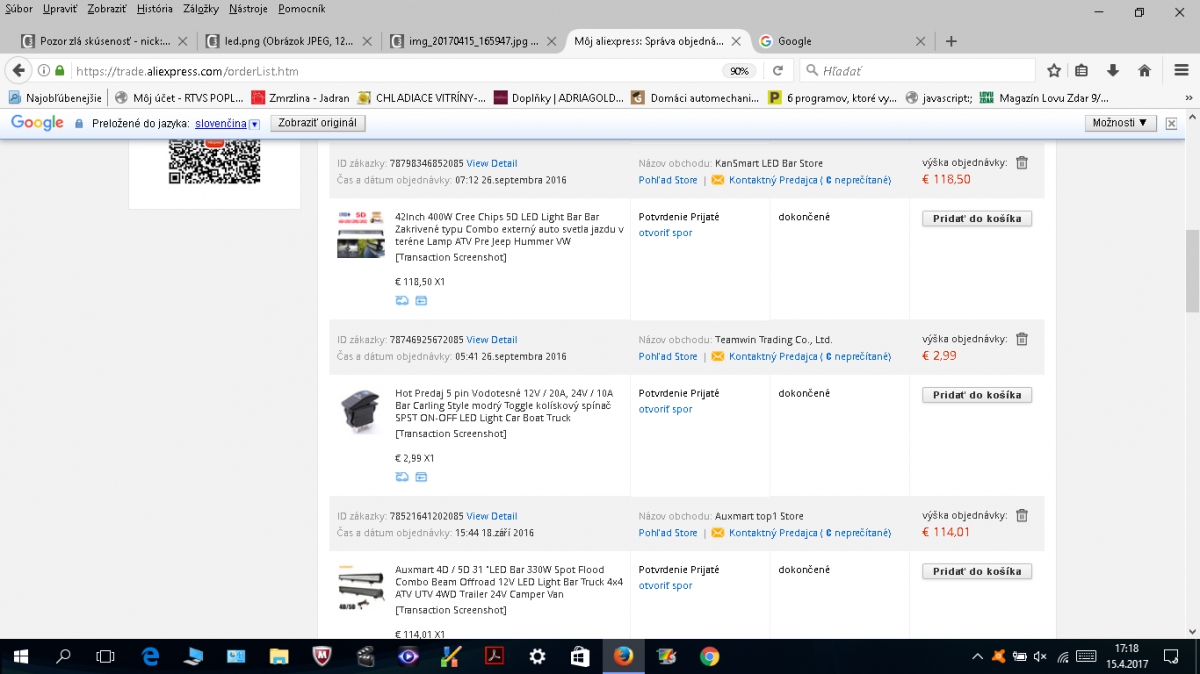Open the Súbor menu
The height and width of the screenshot is (674, 1200).
click(19, 9)
